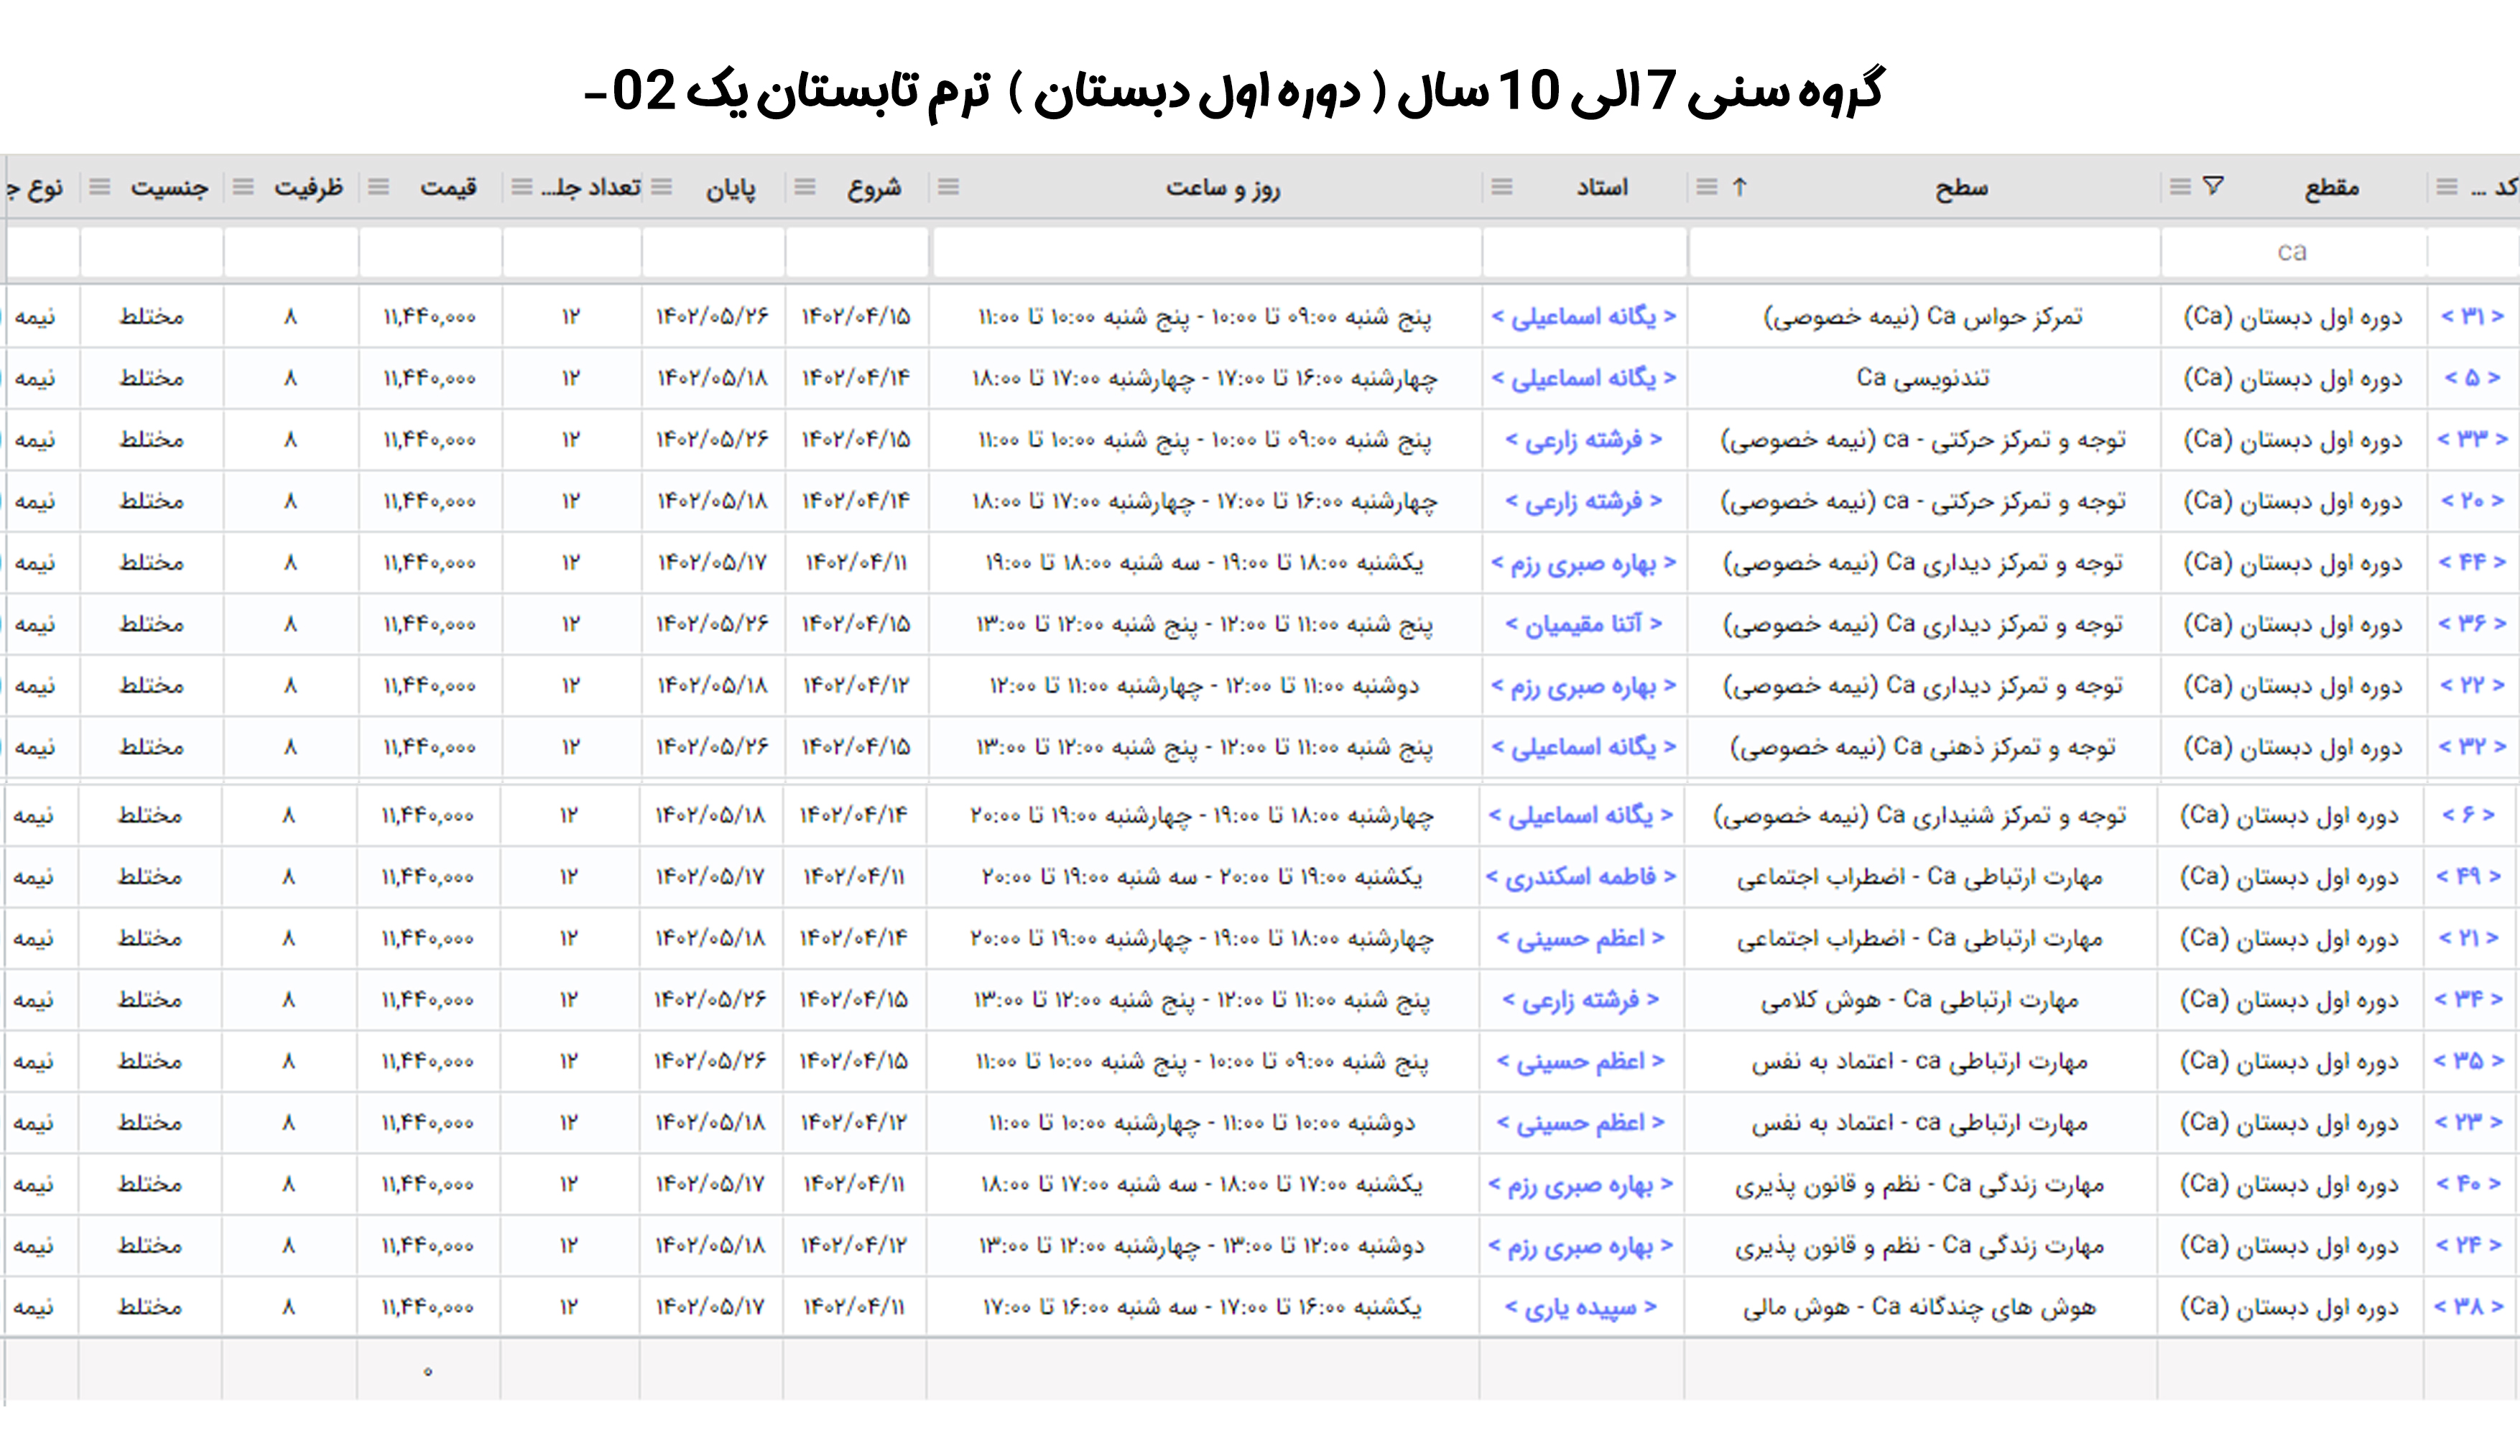Click the استاد column filter input
This screenshot has width=2520, height=1456.
tap(1584, 252)
